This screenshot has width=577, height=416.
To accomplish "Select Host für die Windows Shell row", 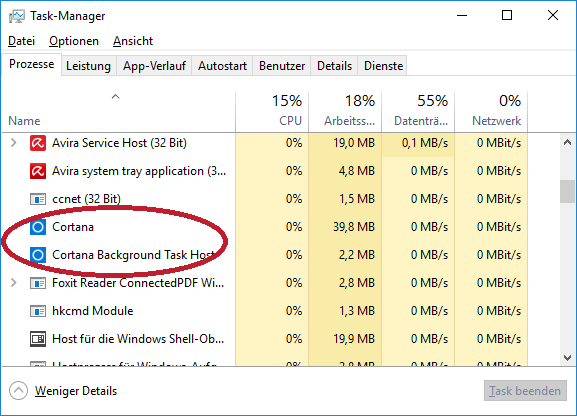I will [265, 339].
